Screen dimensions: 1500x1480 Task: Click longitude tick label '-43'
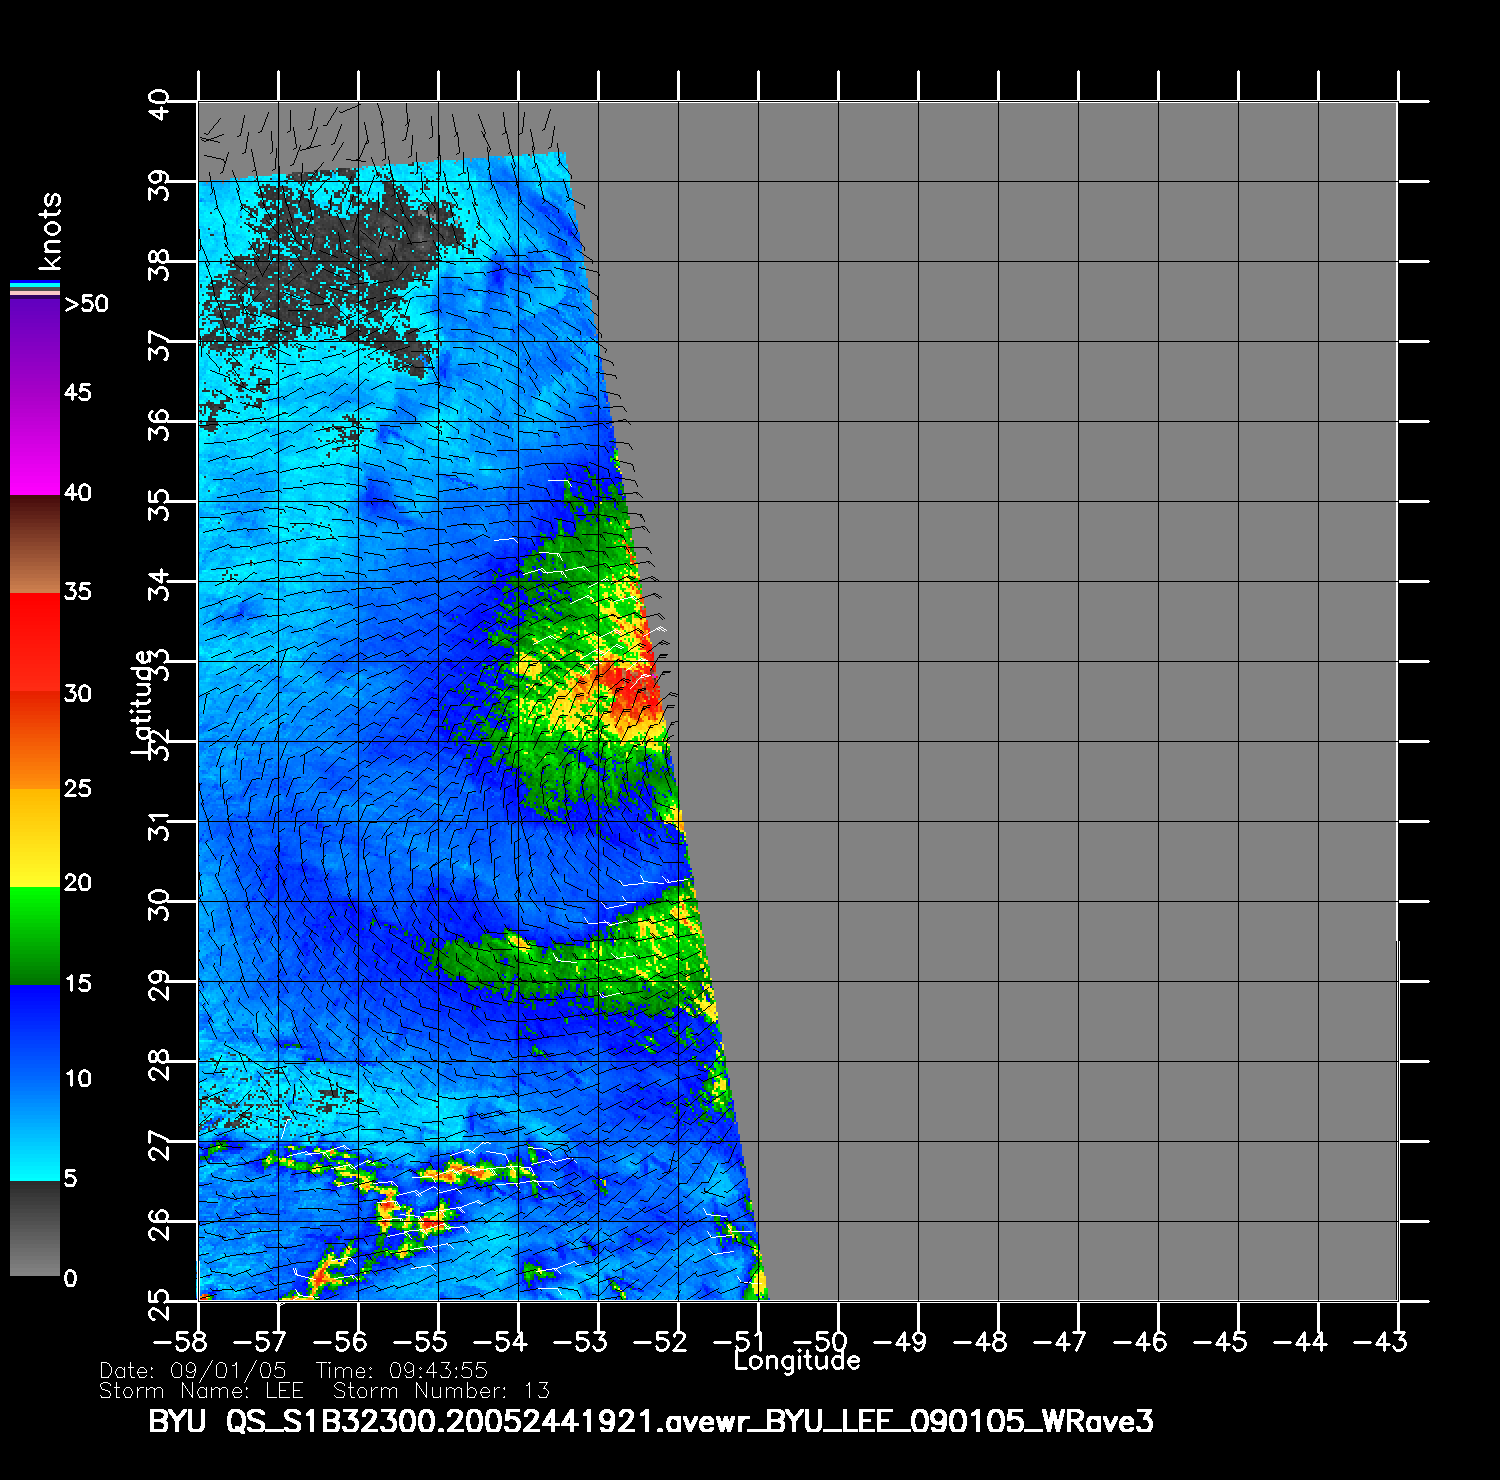pyautogui.click(x=1380, y=1341)
